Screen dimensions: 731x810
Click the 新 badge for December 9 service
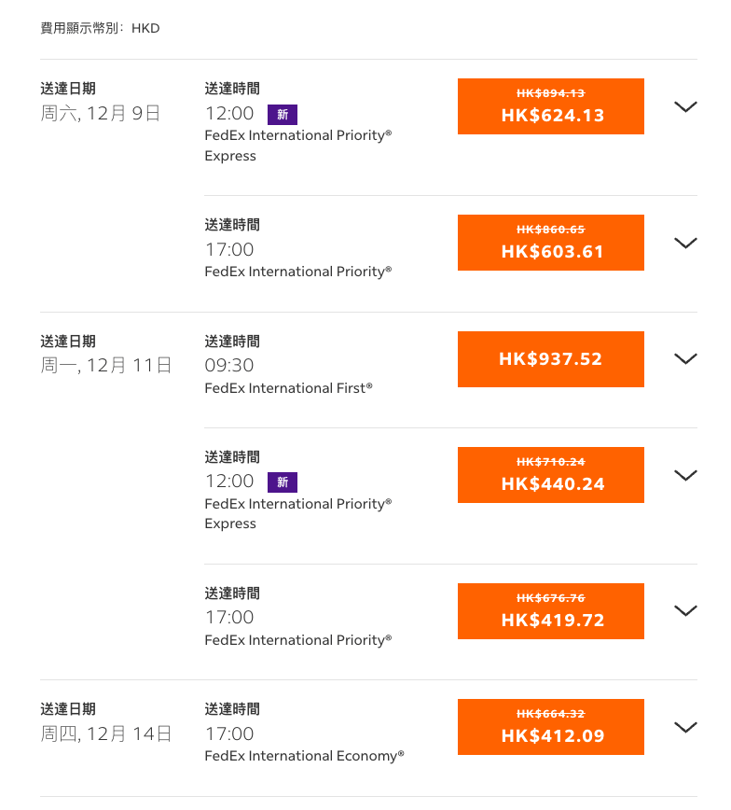click(x=282, y=114)
